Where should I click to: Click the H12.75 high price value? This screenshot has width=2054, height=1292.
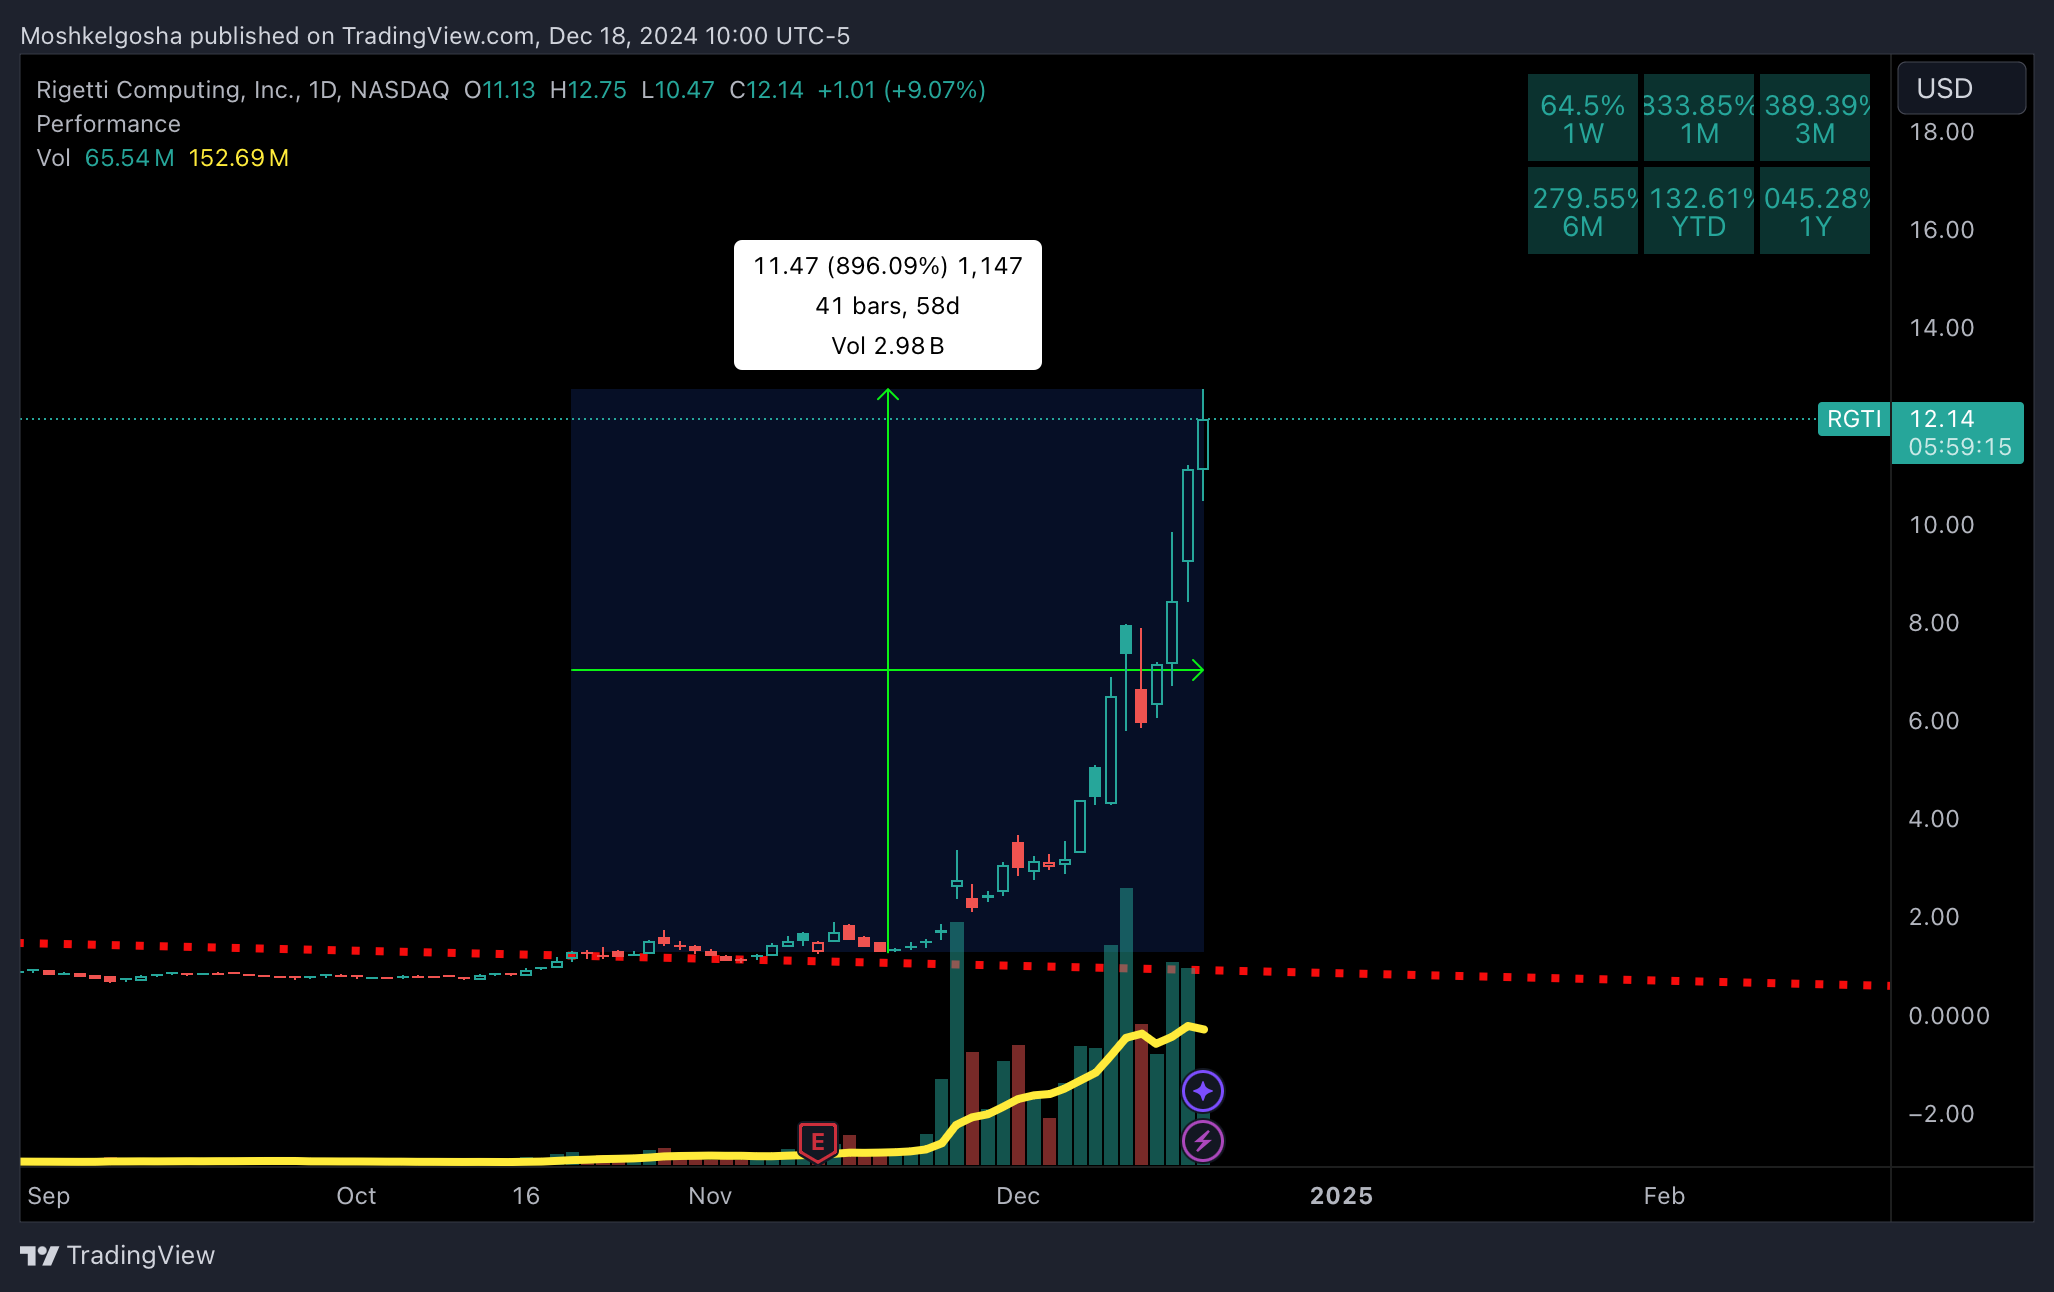click(588, 90)
